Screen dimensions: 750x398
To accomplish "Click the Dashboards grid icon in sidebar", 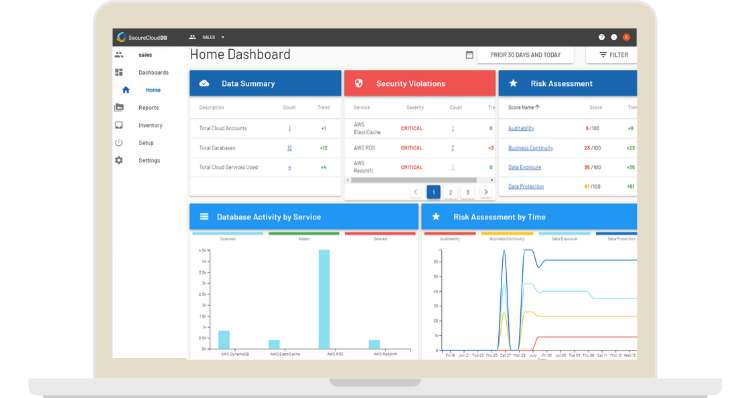I will [119, 72].
